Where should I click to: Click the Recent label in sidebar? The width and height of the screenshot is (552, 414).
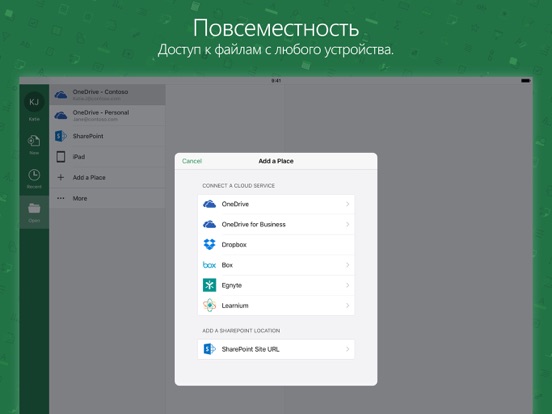34,187
